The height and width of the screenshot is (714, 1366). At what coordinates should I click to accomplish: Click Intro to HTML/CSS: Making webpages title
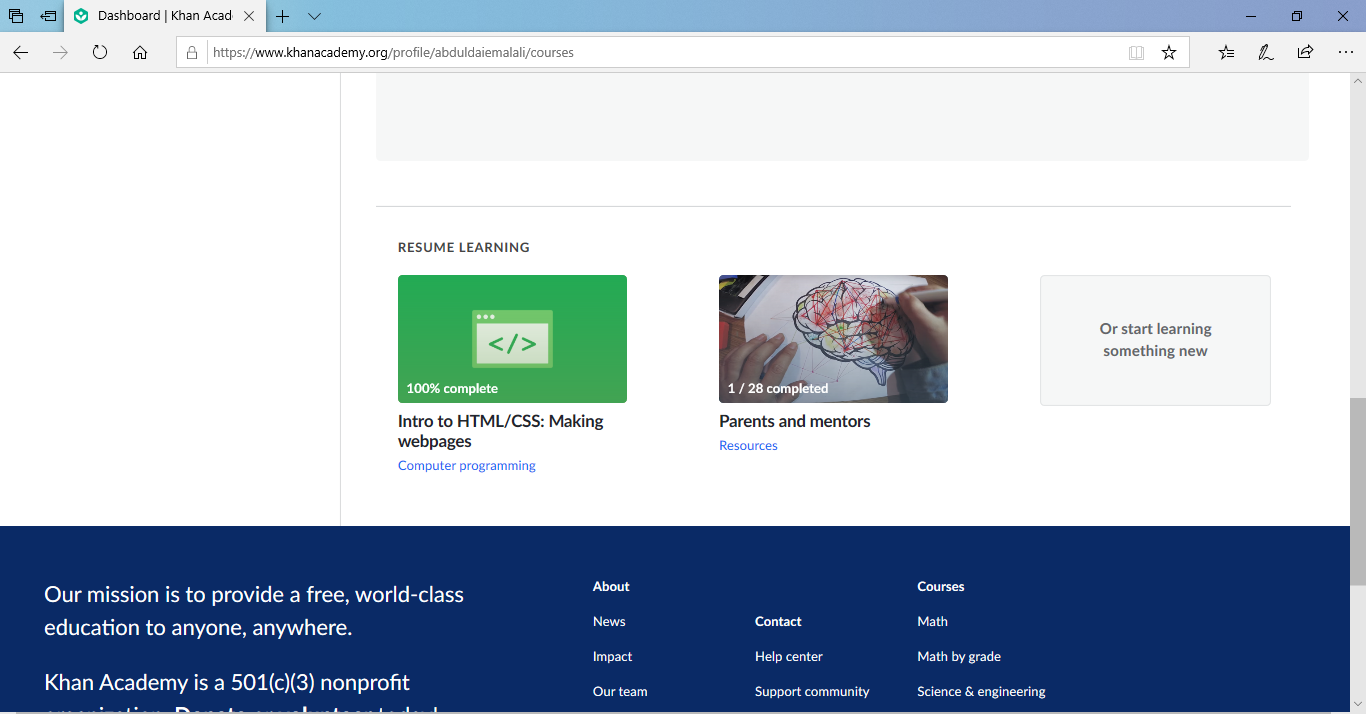500,431
